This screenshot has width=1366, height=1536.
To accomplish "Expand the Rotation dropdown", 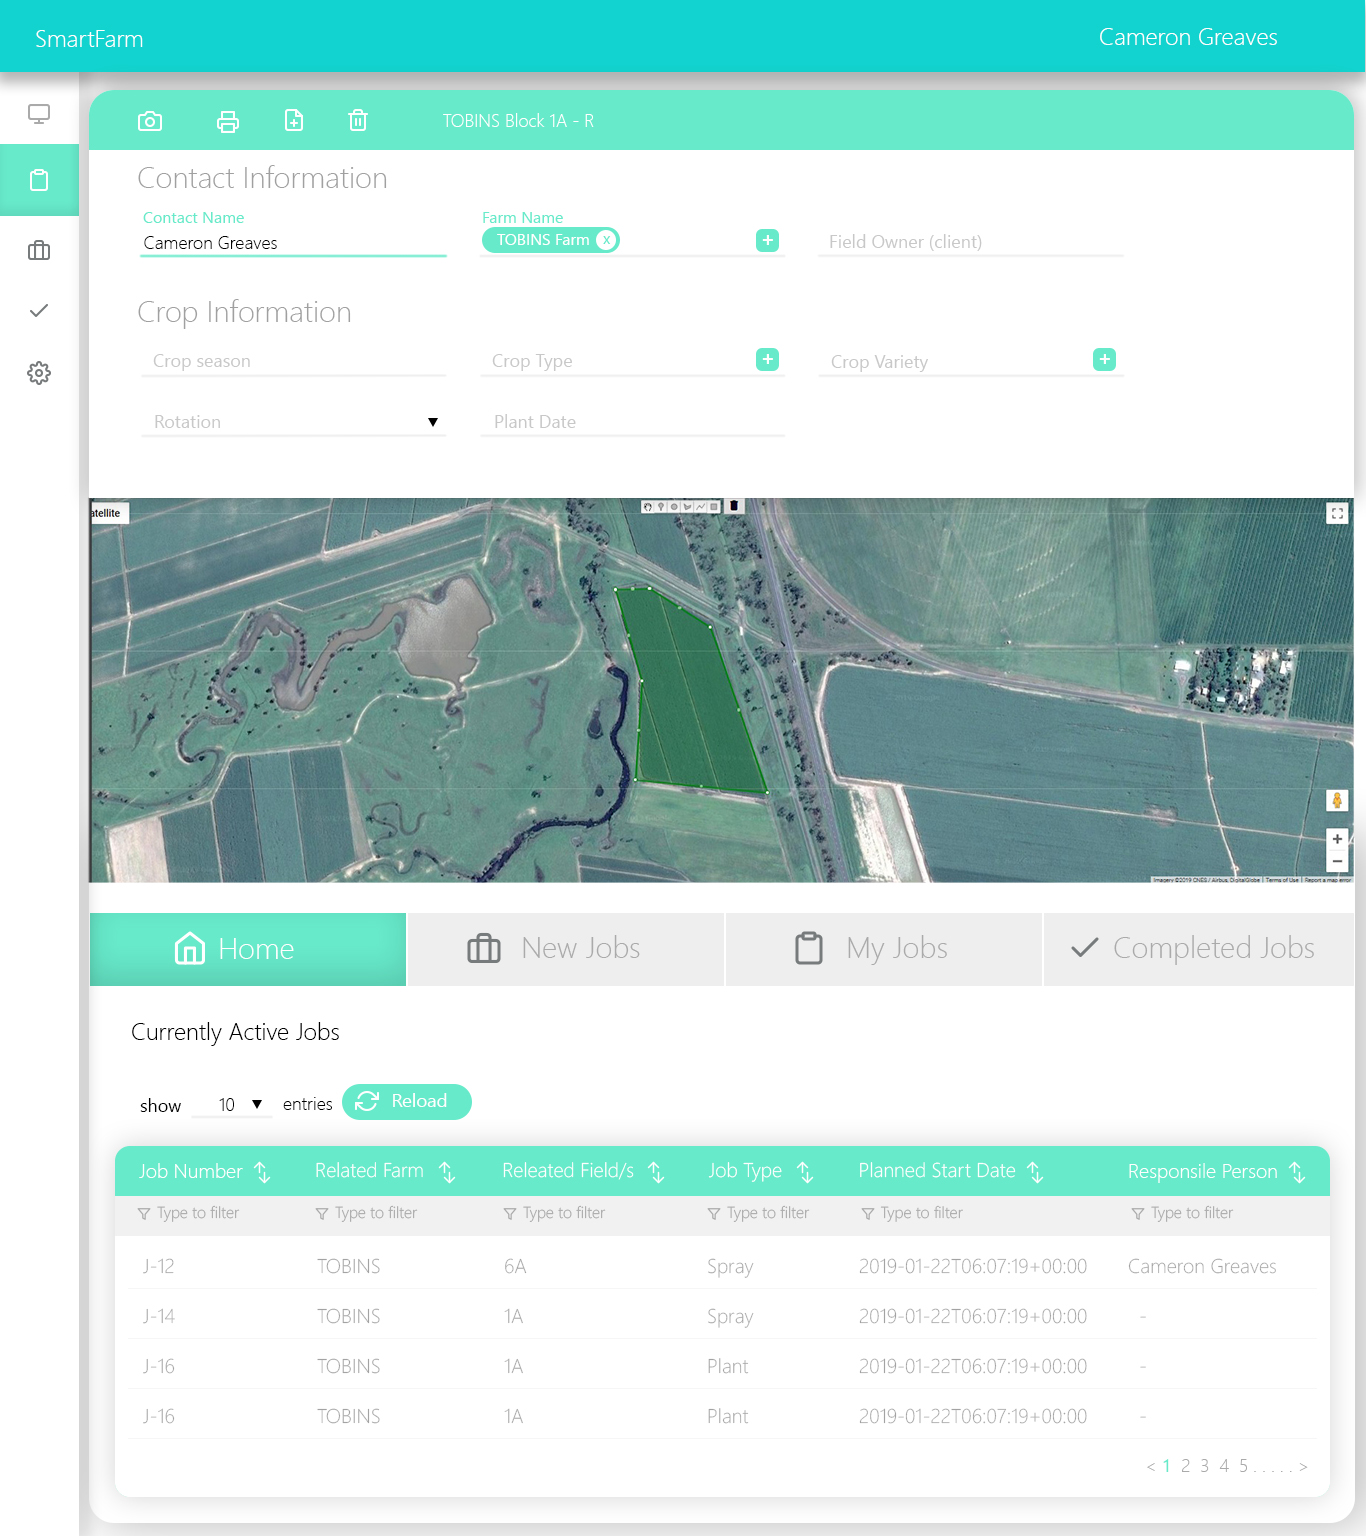I will 432,422.
